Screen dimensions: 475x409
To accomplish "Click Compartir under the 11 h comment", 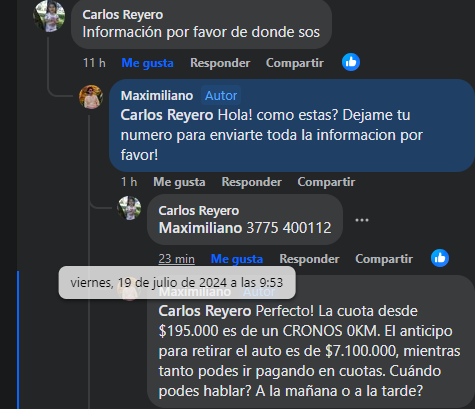I will click(295, 63).
